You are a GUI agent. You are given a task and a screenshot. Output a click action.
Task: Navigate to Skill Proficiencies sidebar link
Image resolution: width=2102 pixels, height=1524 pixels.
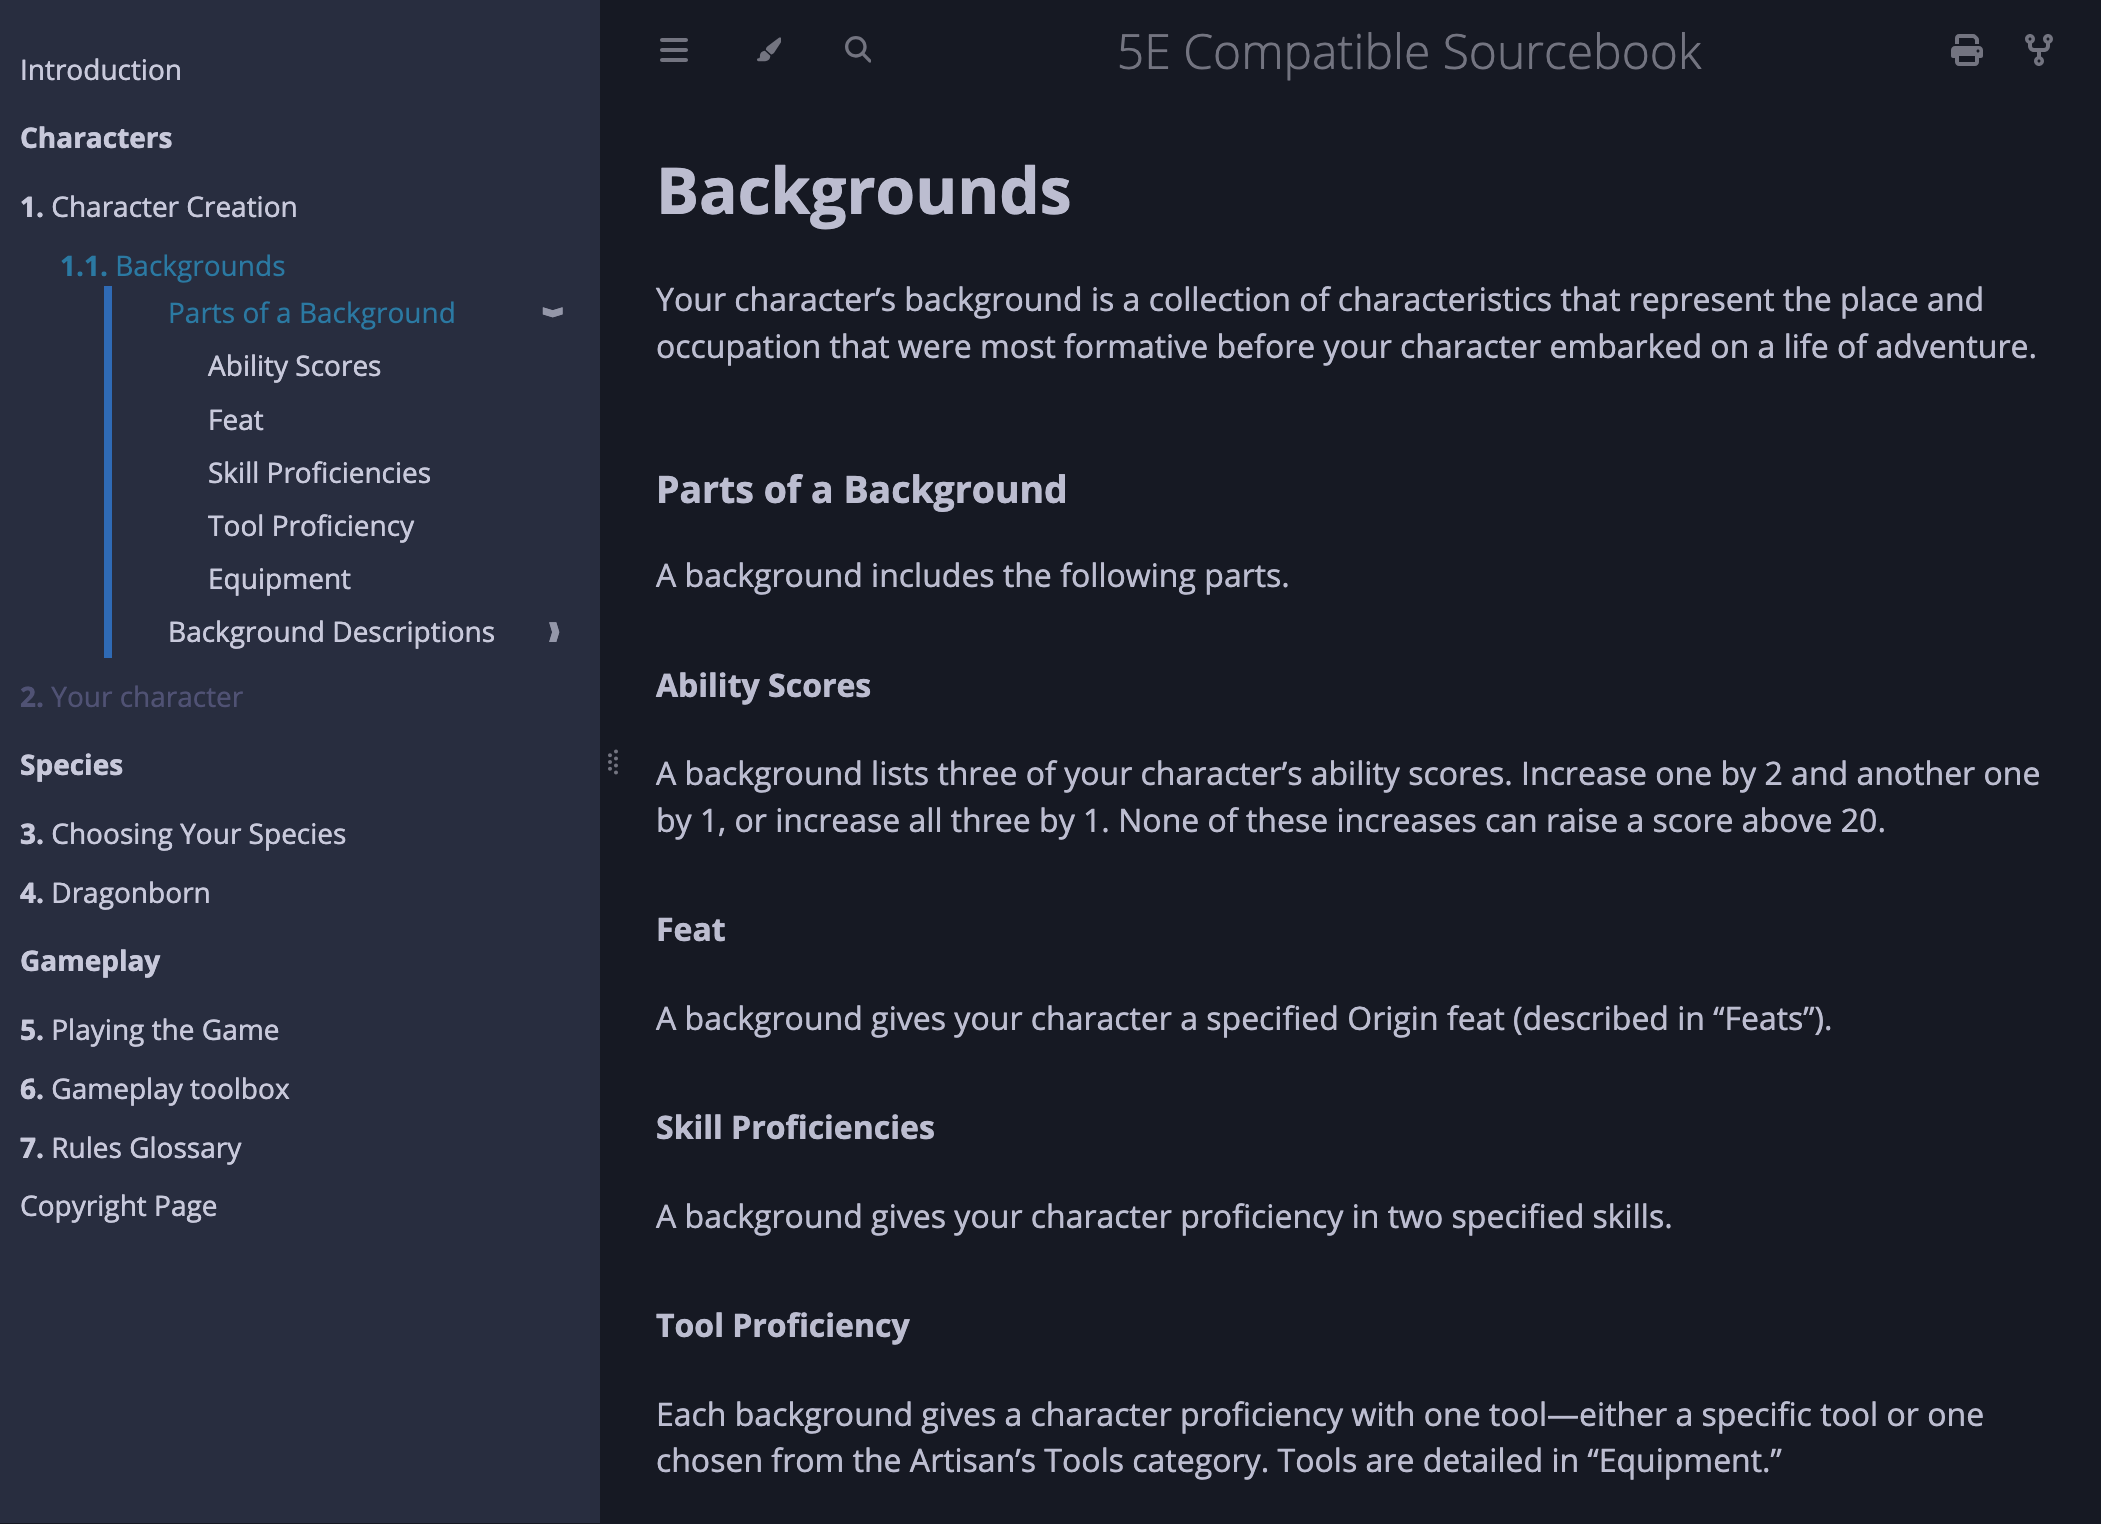point(319,473)
